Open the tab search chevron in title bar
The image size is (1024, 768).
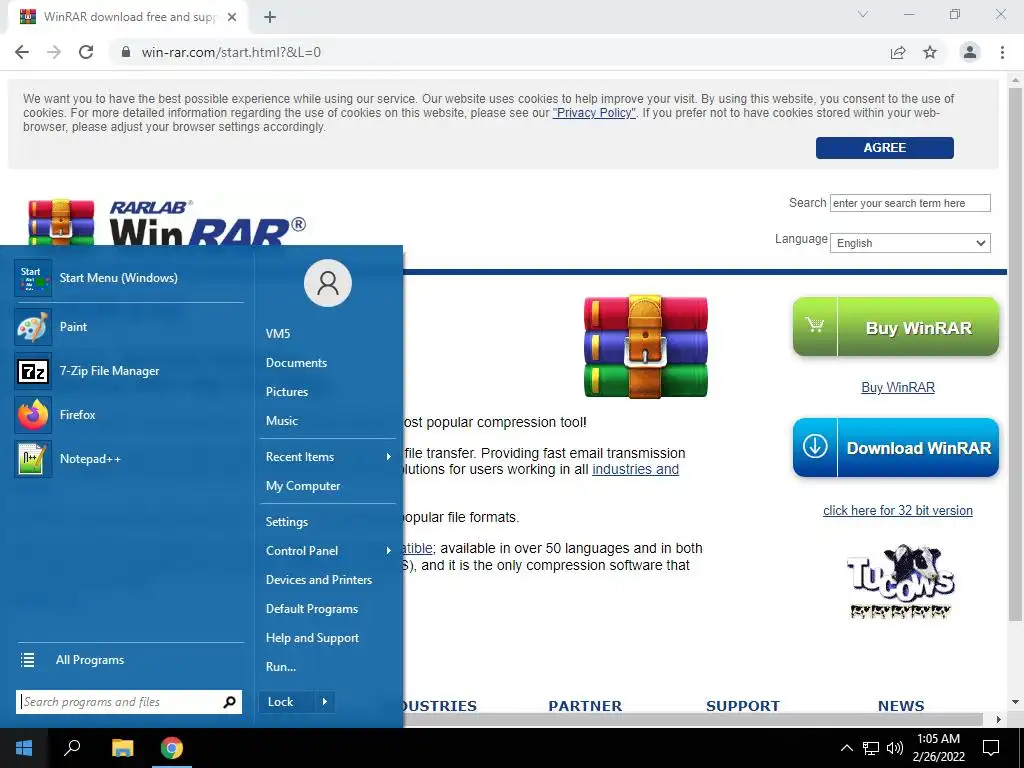pyautogui.click(x=863, y=14)
